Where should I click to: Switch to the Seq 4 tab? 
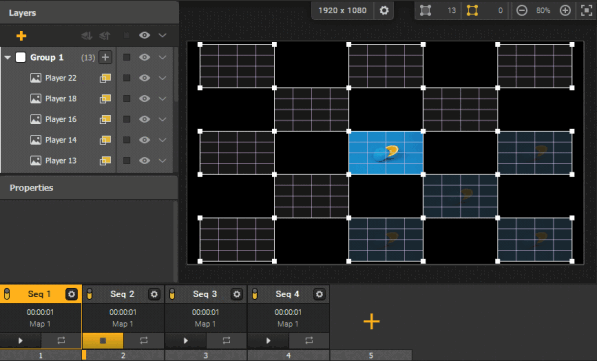287,294
